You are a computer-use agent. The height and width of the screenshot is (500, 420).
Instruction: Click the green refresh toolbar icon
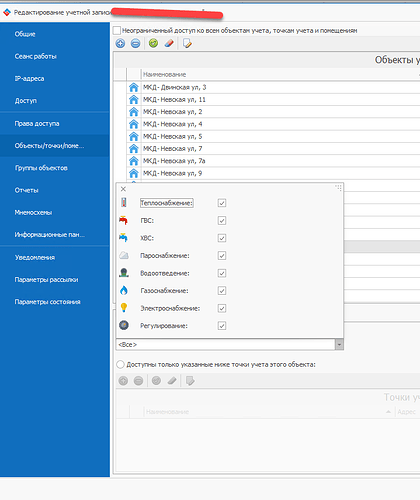[x=153, y=43]
